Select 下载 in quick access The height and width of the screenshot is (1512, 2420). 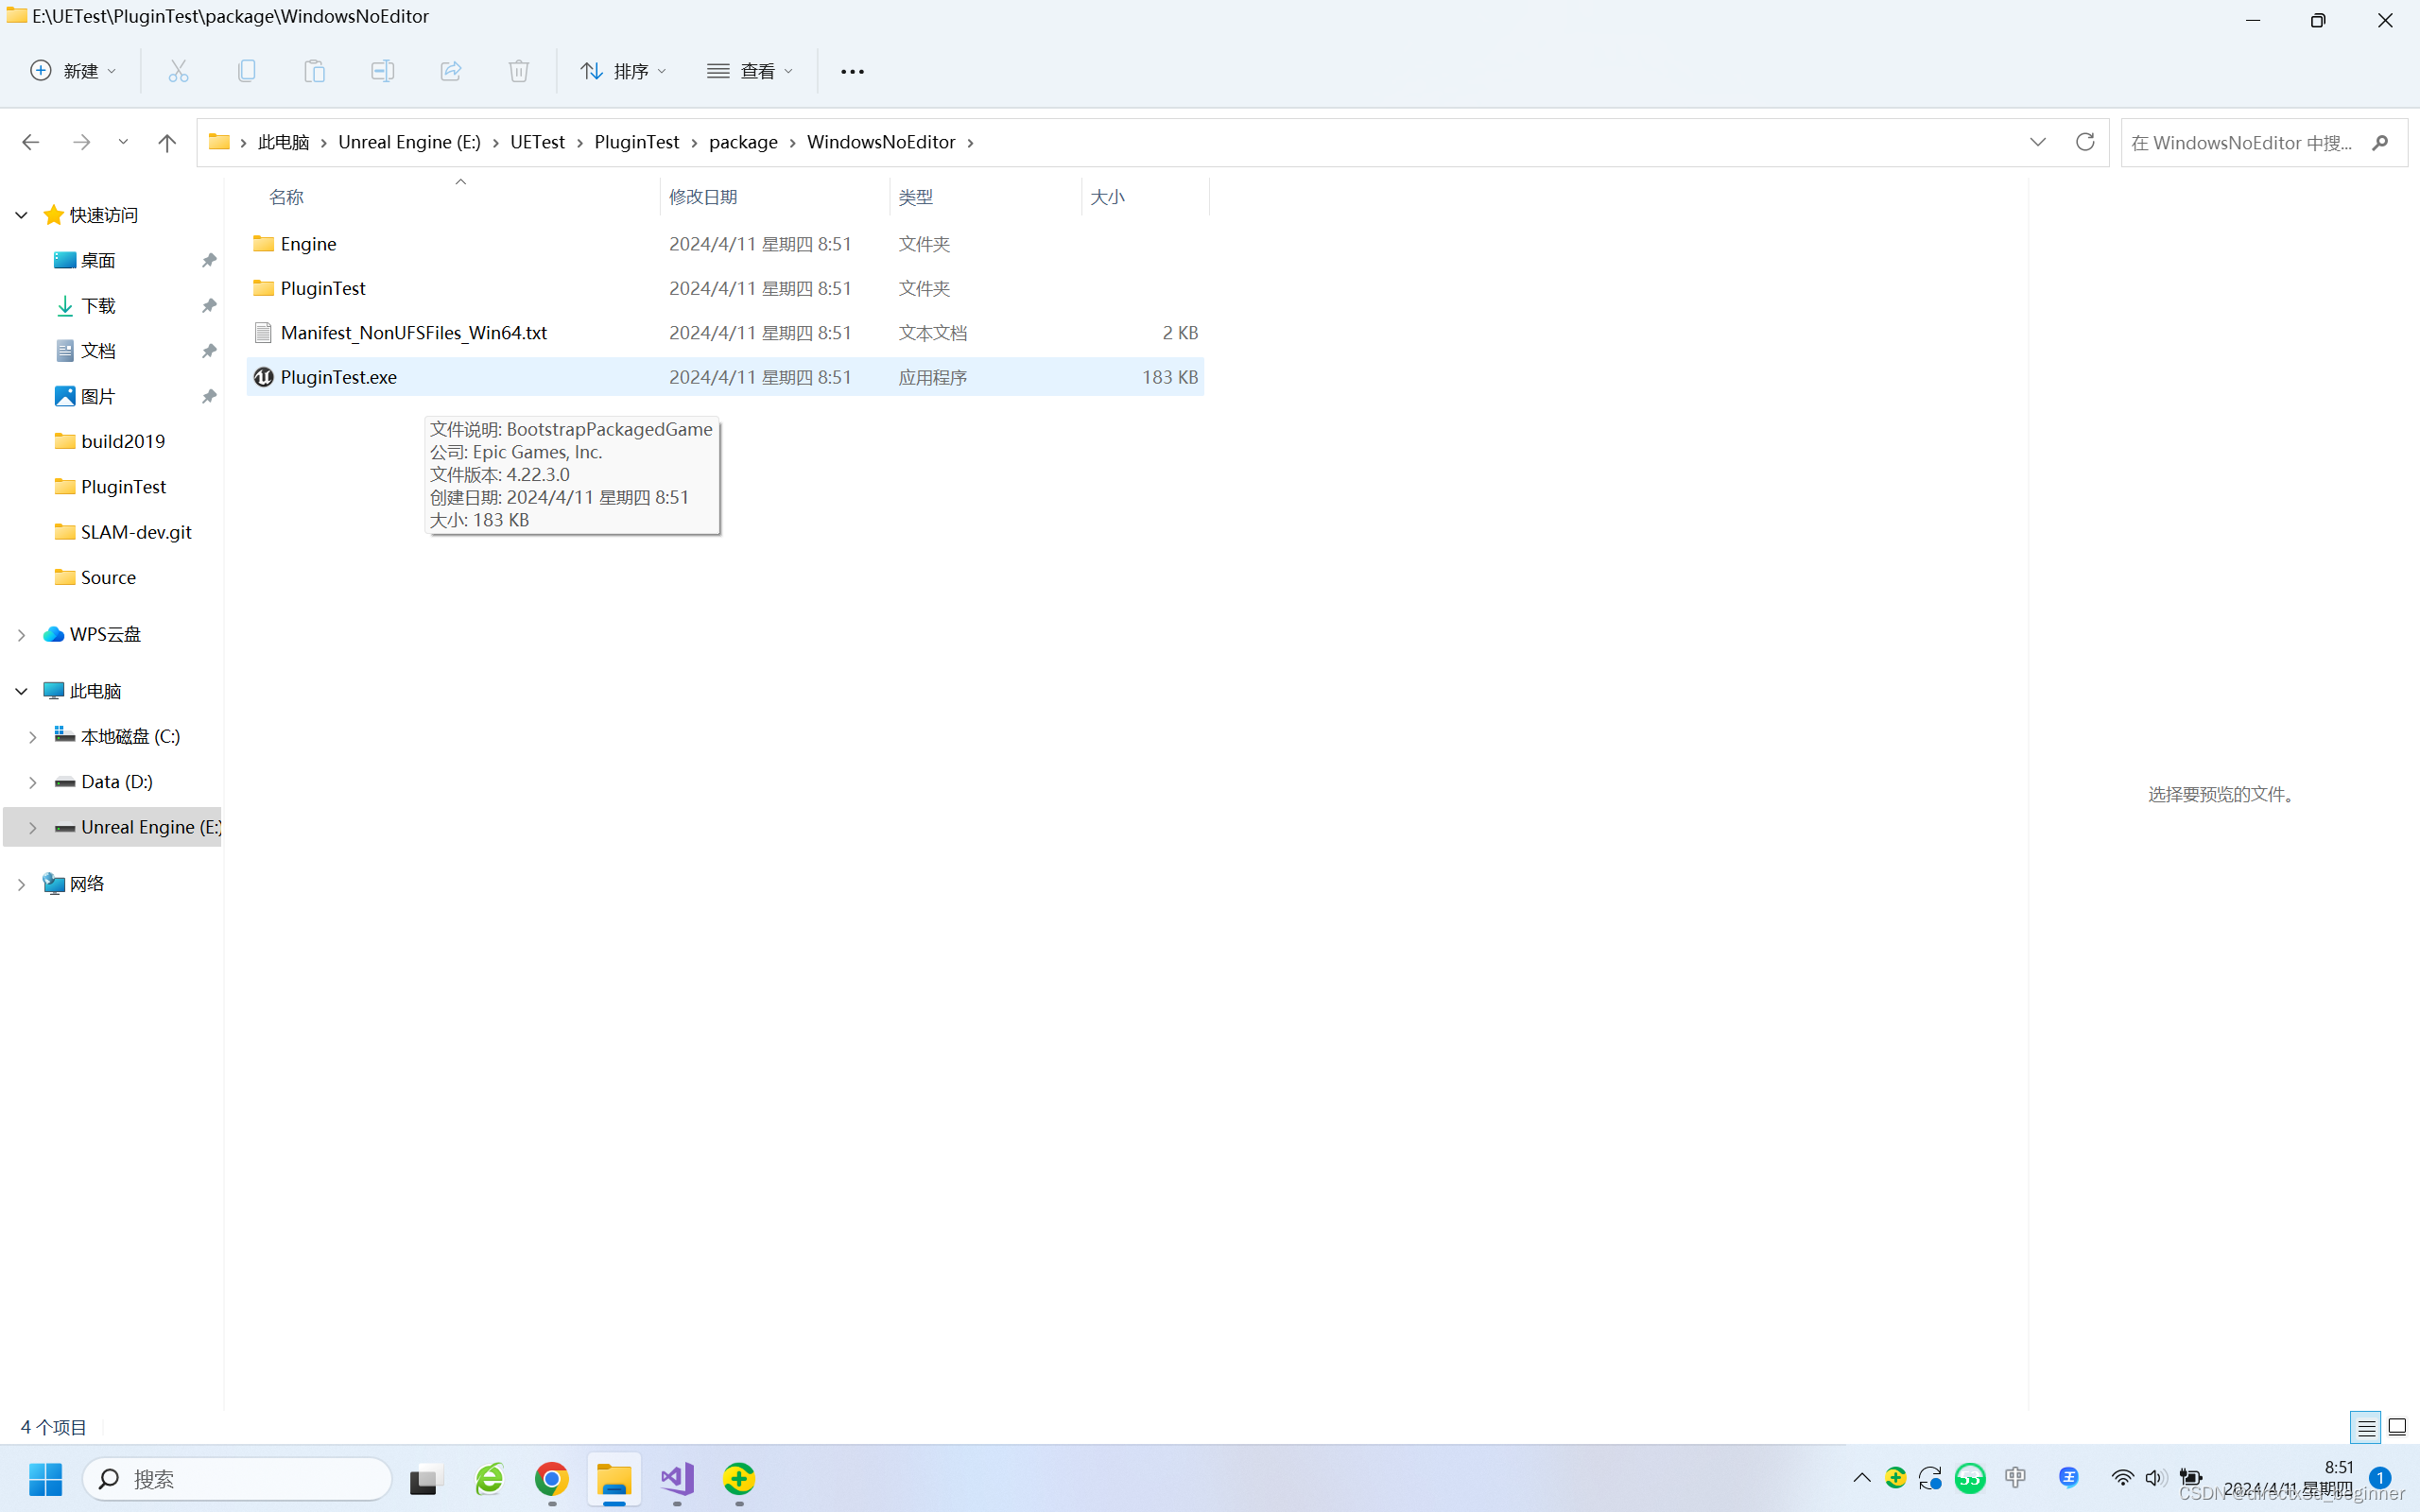[98, 305]
